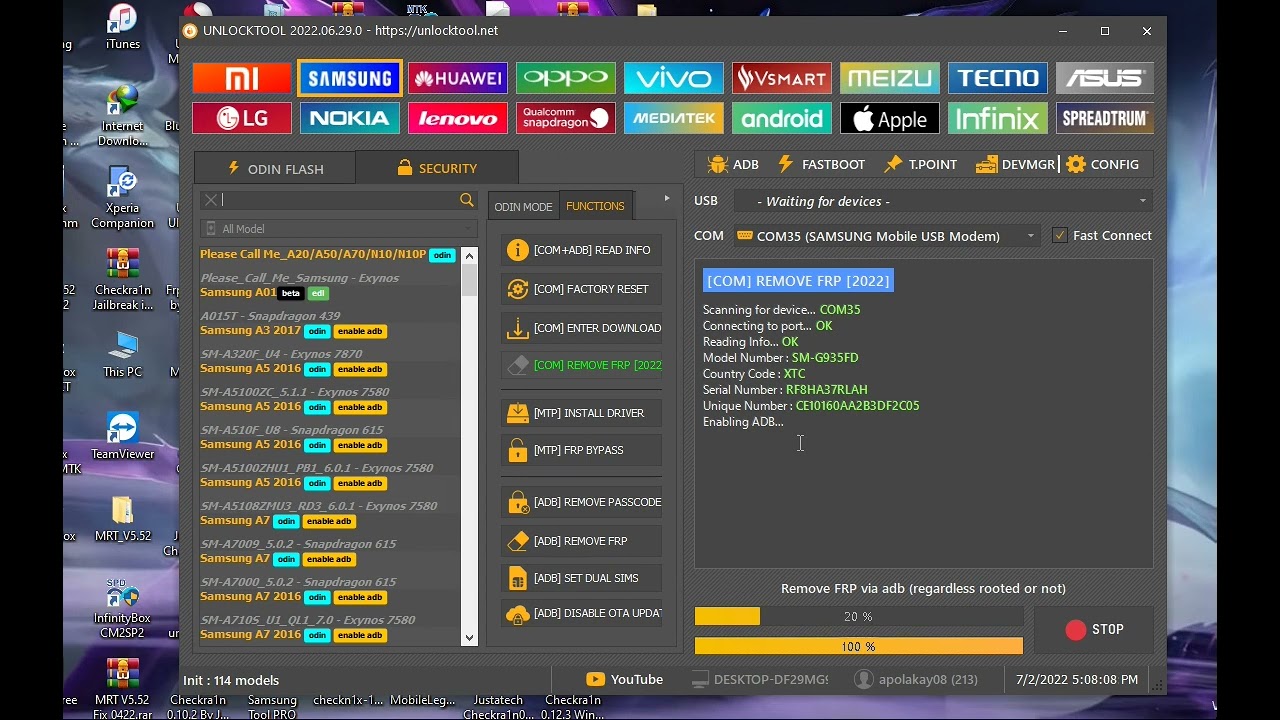Switch to the SECURITY tab

[x=437, y=168]
